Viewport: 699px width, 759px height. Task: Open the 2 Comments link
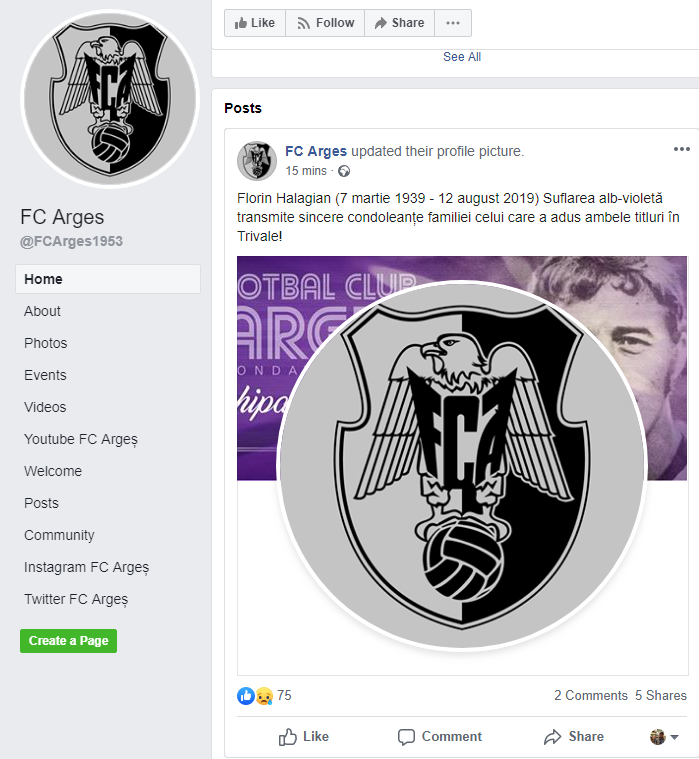pos(591,695)
